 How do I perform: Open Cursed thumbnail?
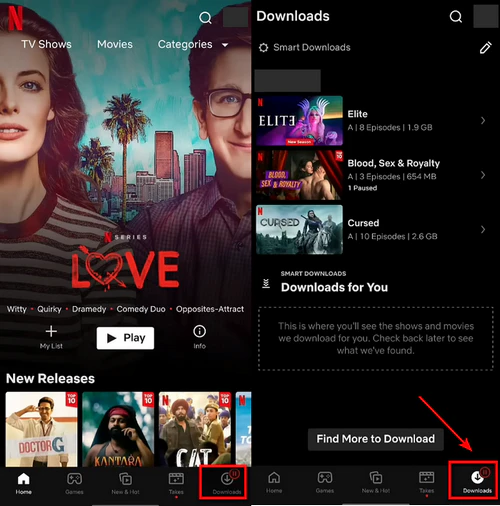click(x=299, y=229)
